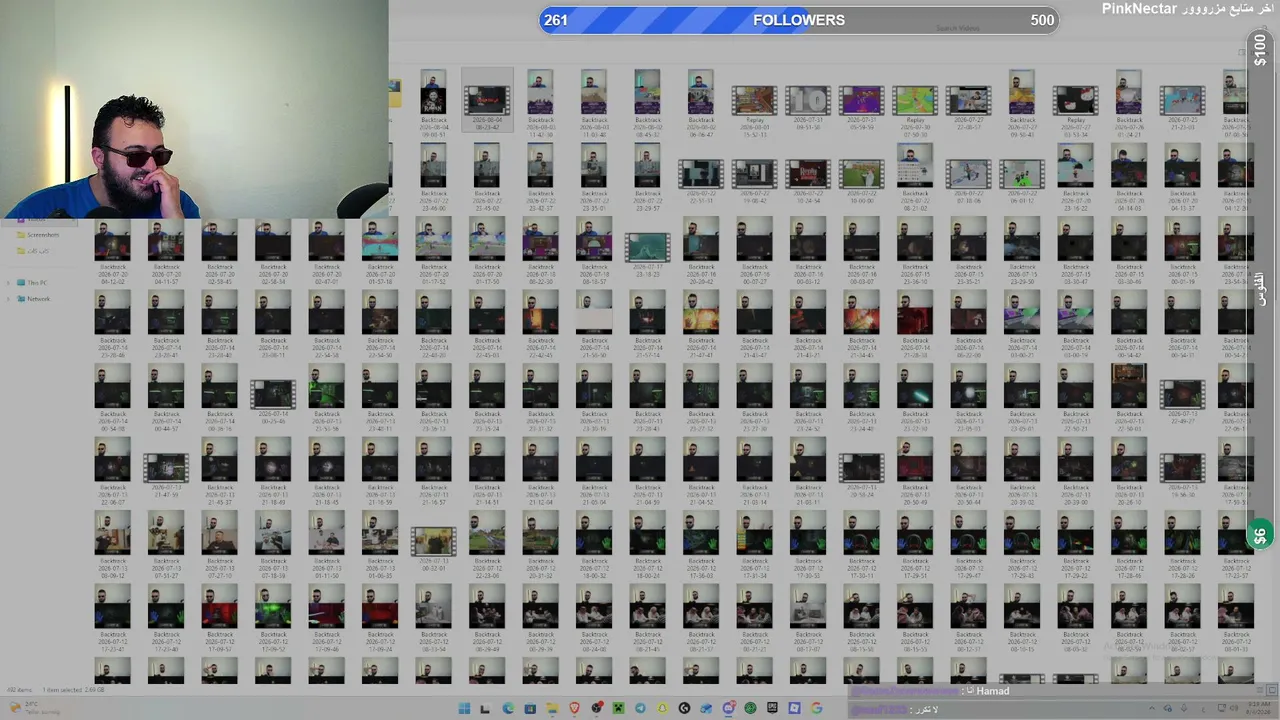Select the video 2026-07-25 21-23-03
1280x720 pixels.
point(1182,106)
